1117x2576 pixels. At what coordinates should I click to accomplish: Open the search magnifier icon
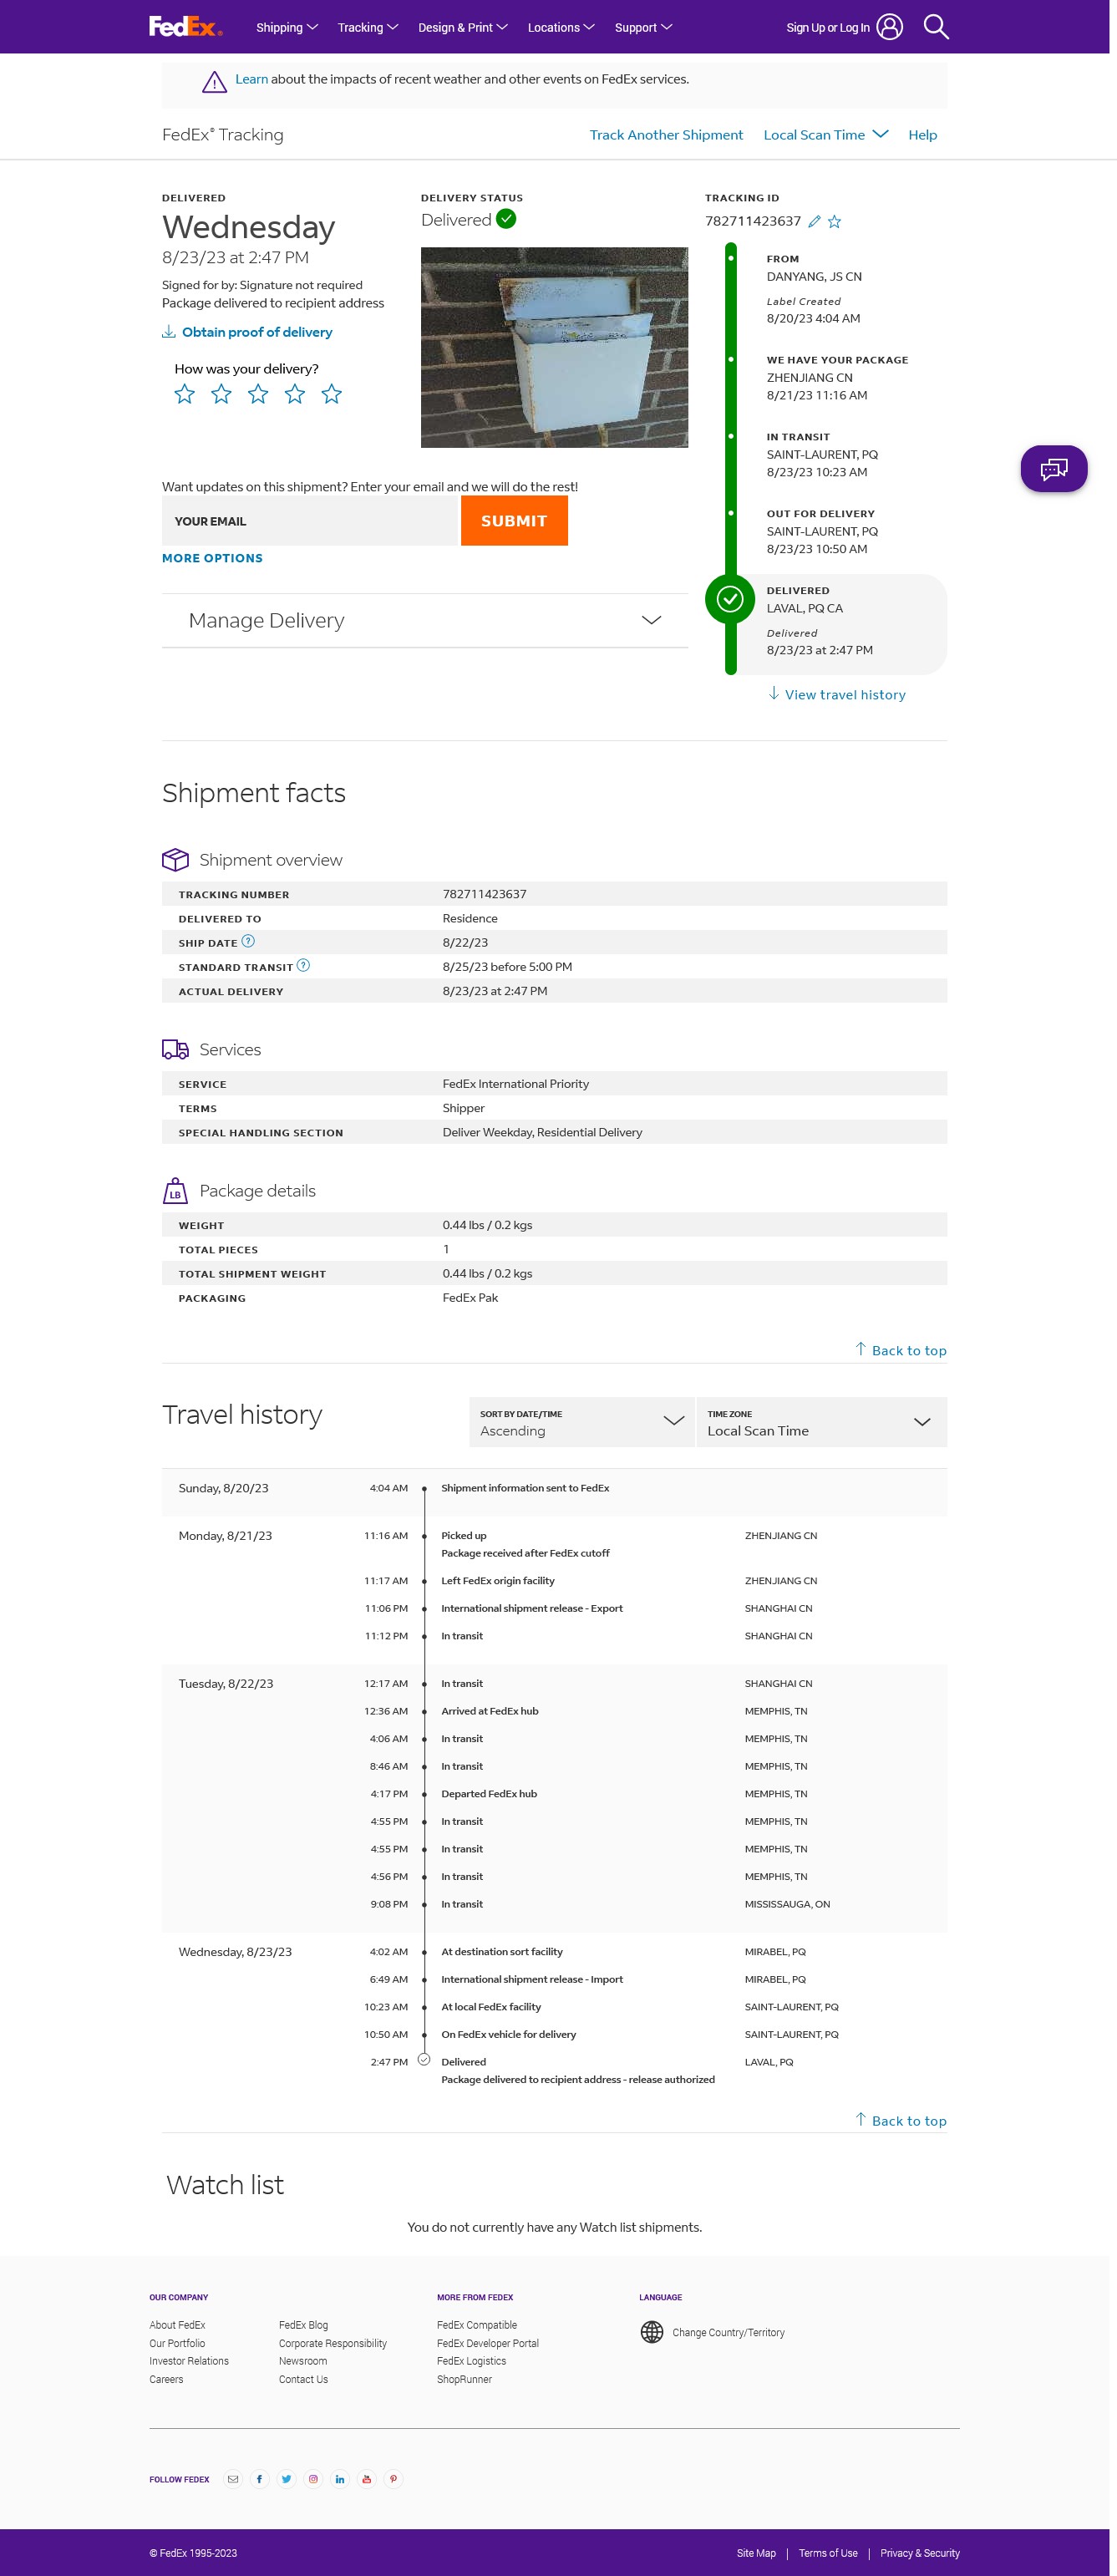tap(936, 27)
